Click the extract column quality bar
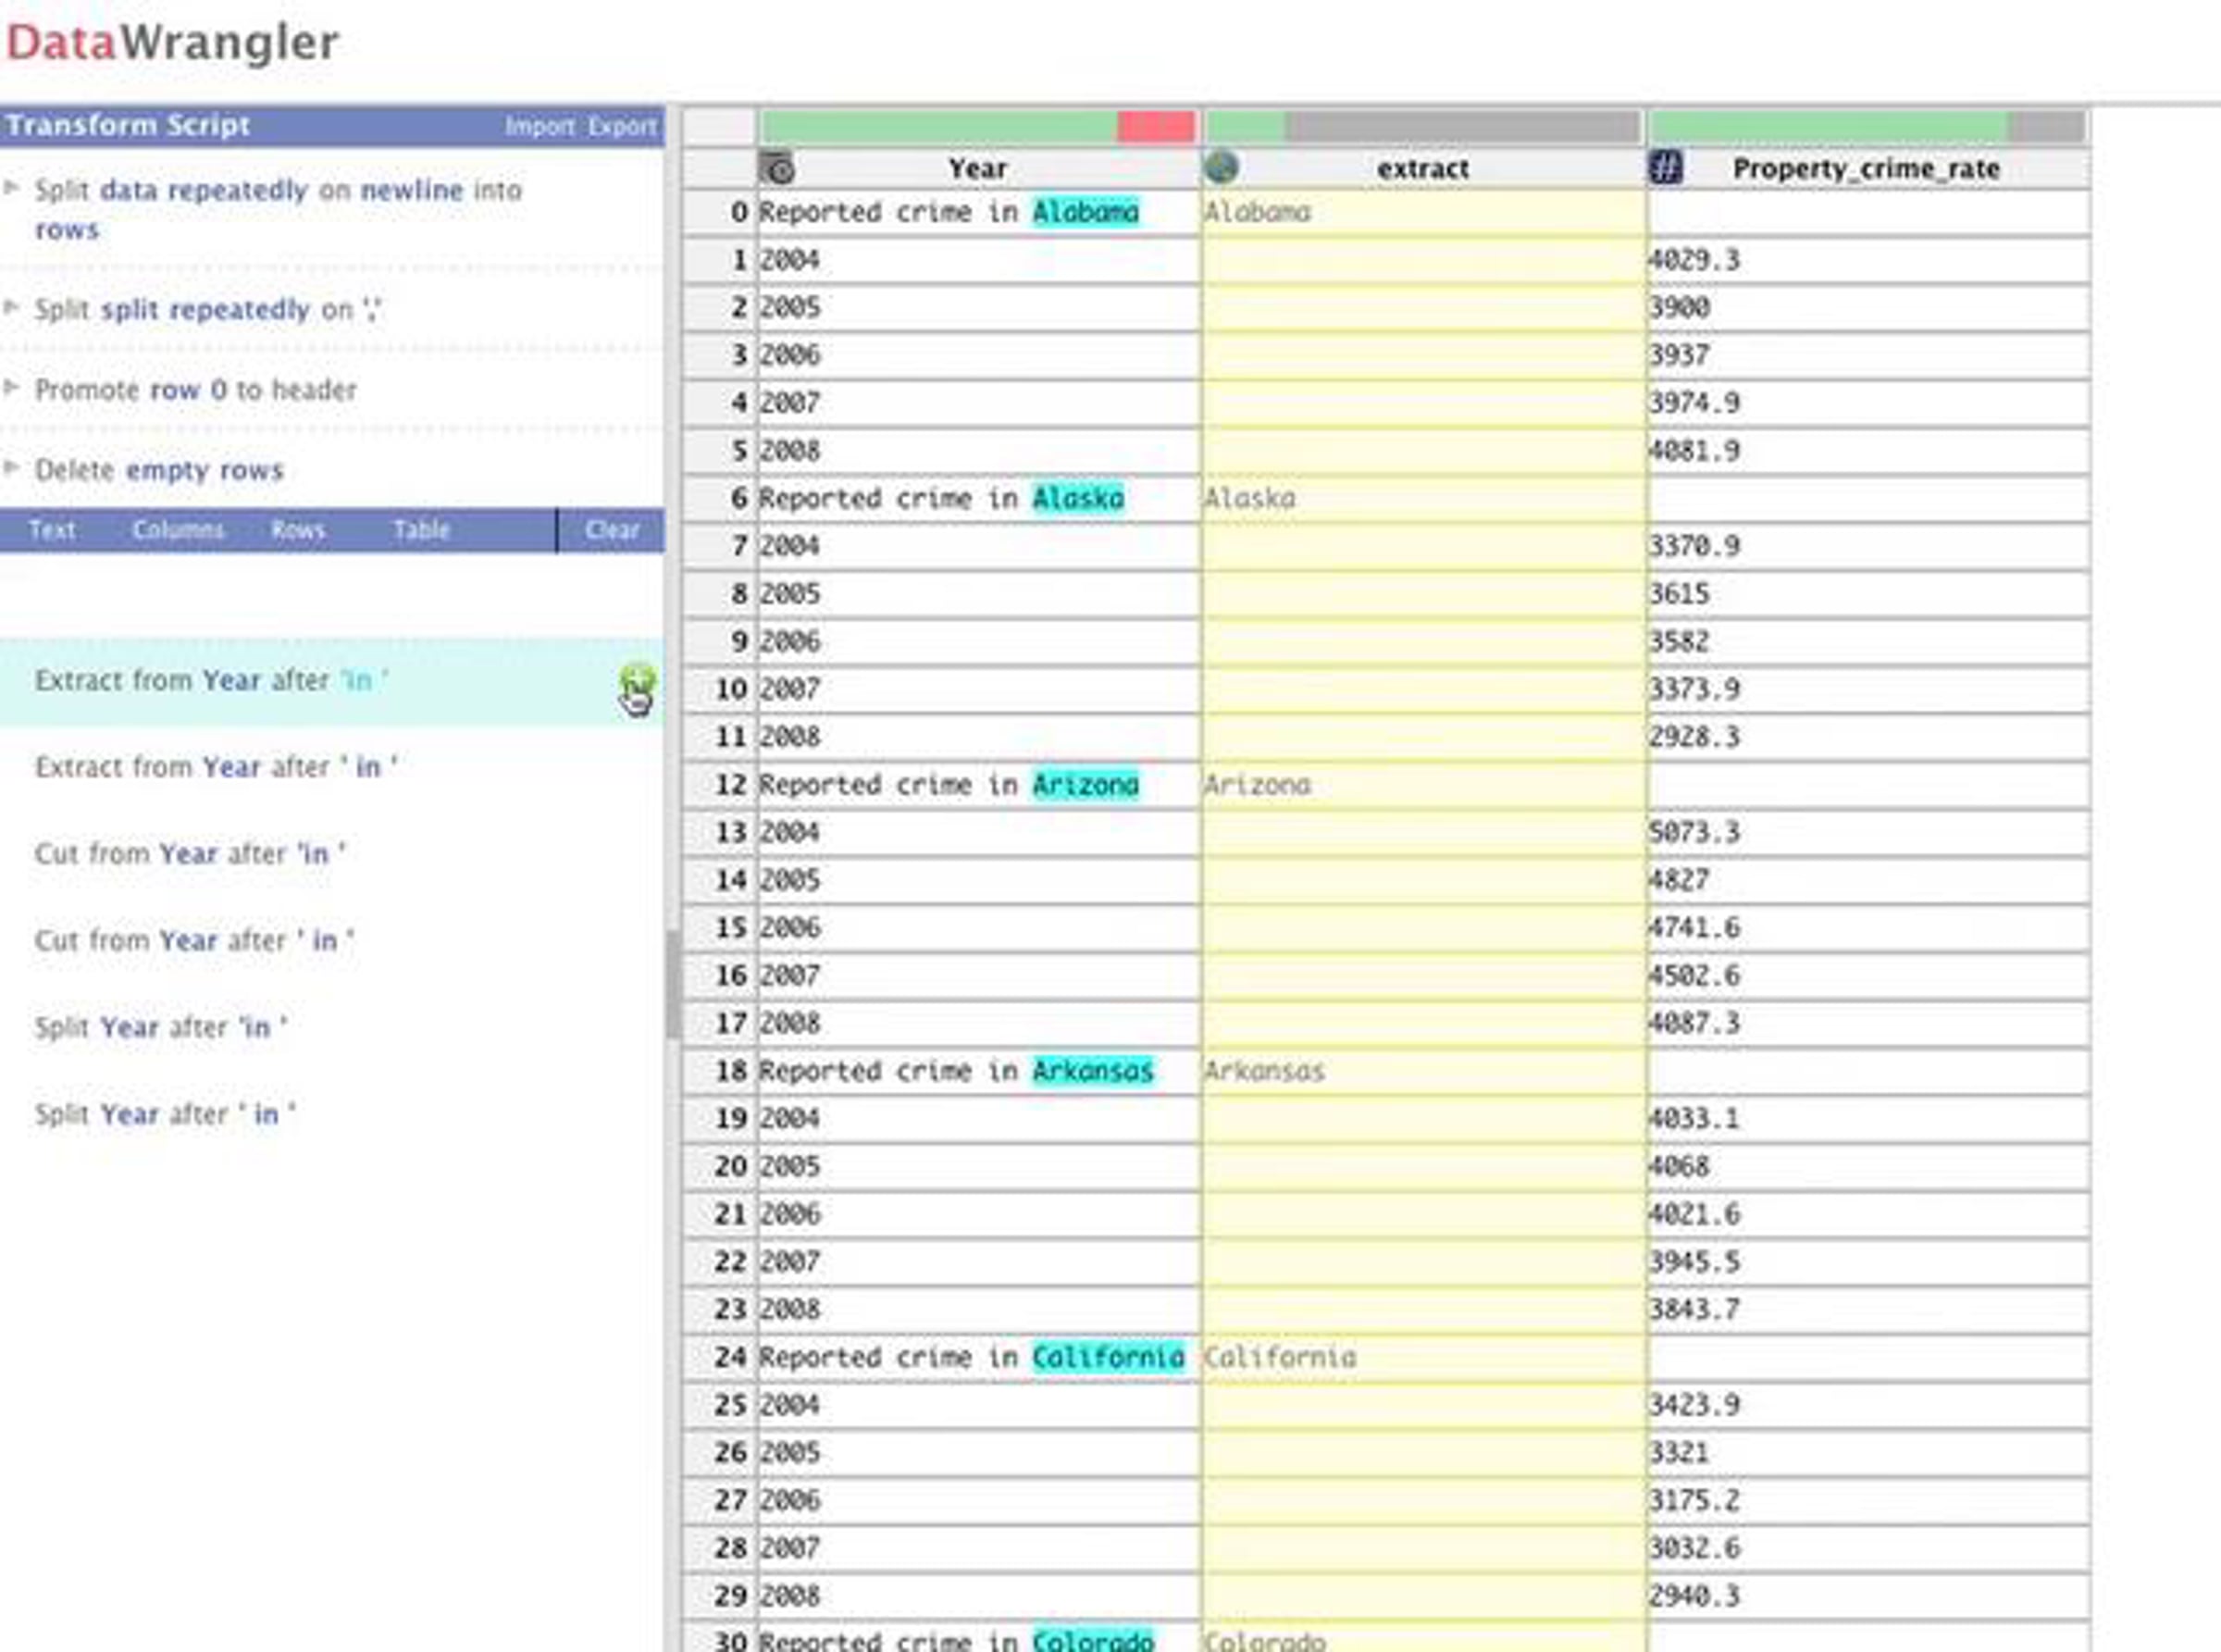This screenshot has height=1652, width=2221. tap(1423, 127)
